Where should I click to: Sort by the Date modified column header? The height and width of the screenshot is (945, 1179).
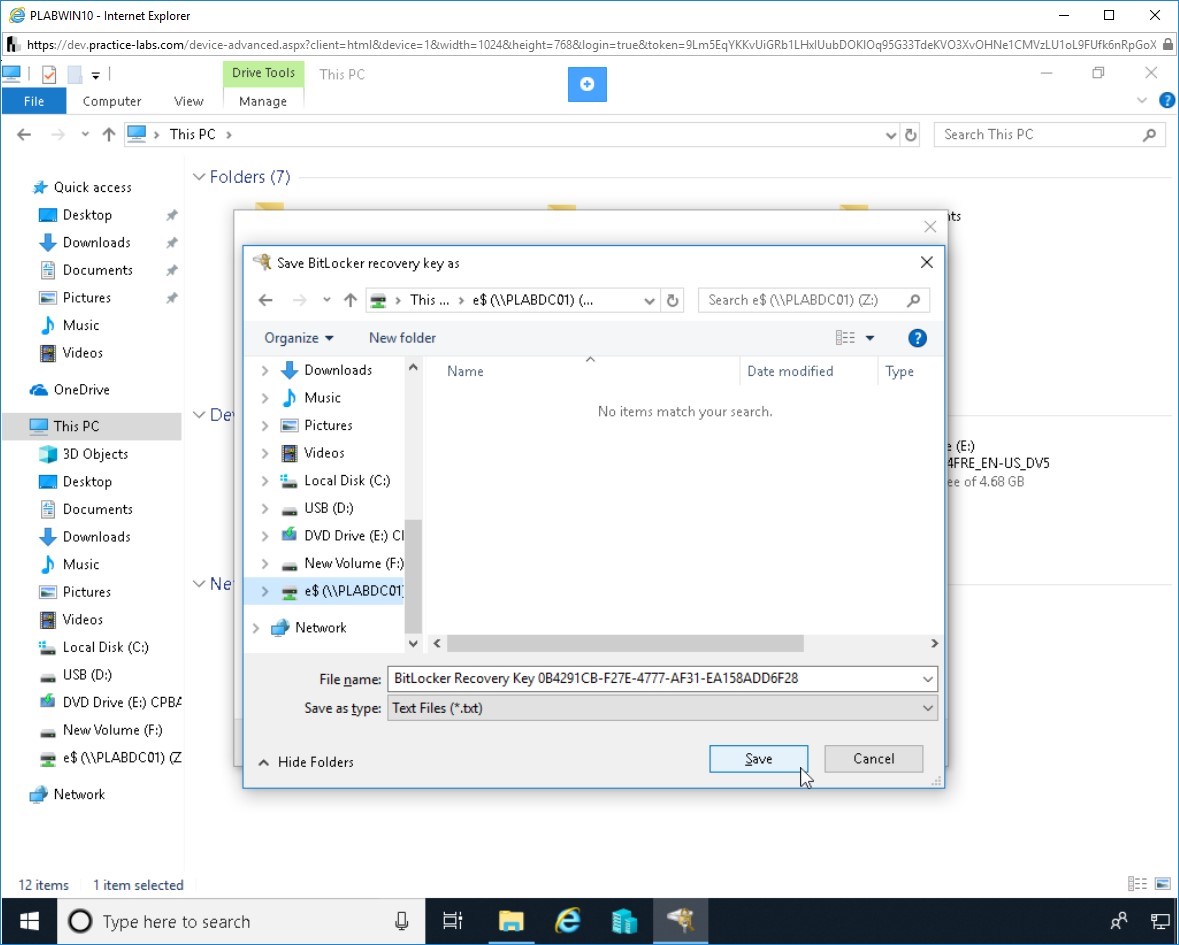[790, 371]
